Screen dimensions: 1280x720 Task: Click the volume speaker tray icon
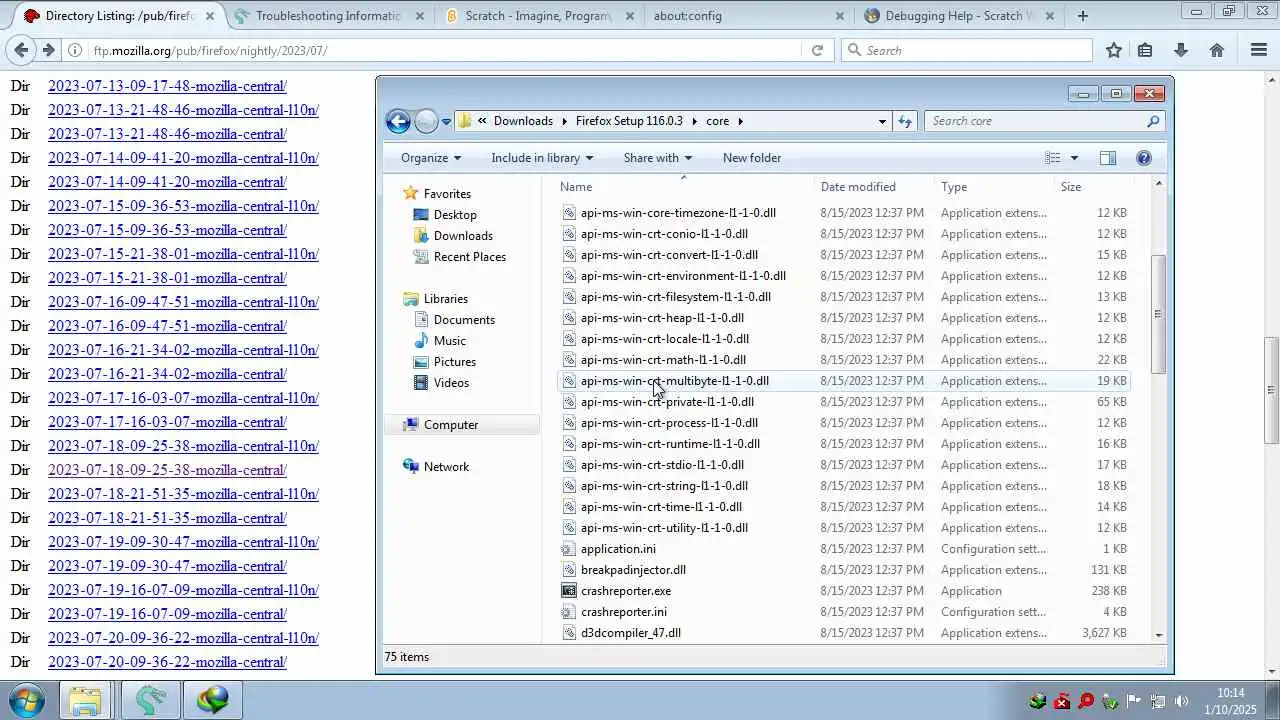pyautogui.click(x=1182, y=701)
